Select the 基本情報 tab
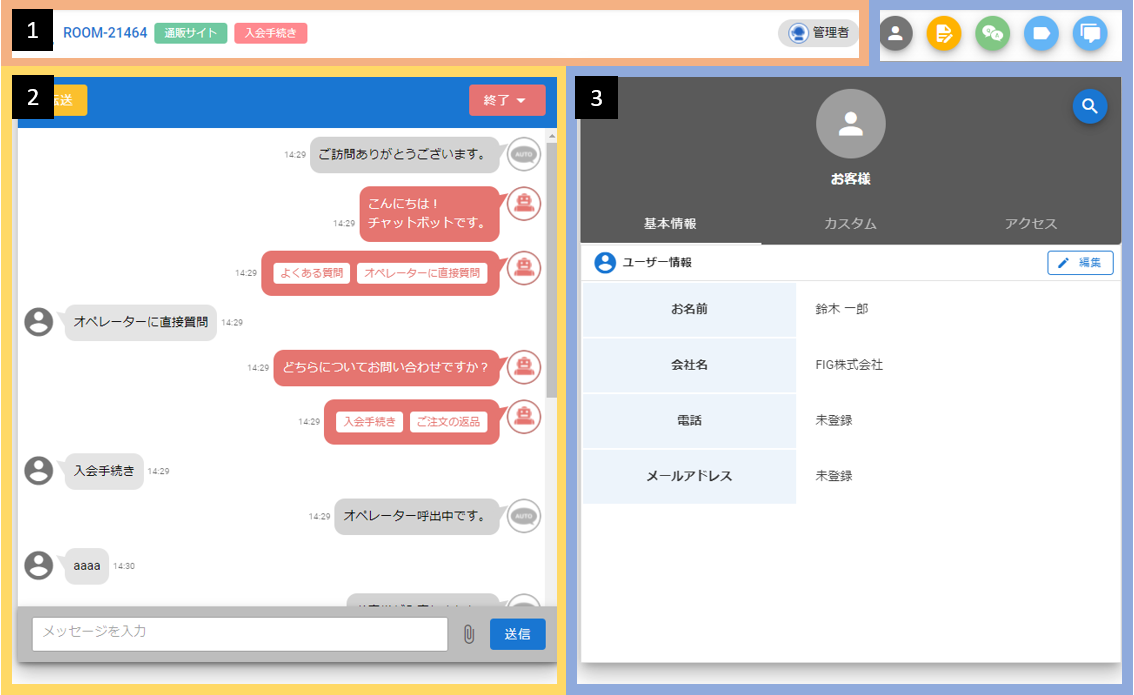This screenshot has height=695, width=1134. 670,224
